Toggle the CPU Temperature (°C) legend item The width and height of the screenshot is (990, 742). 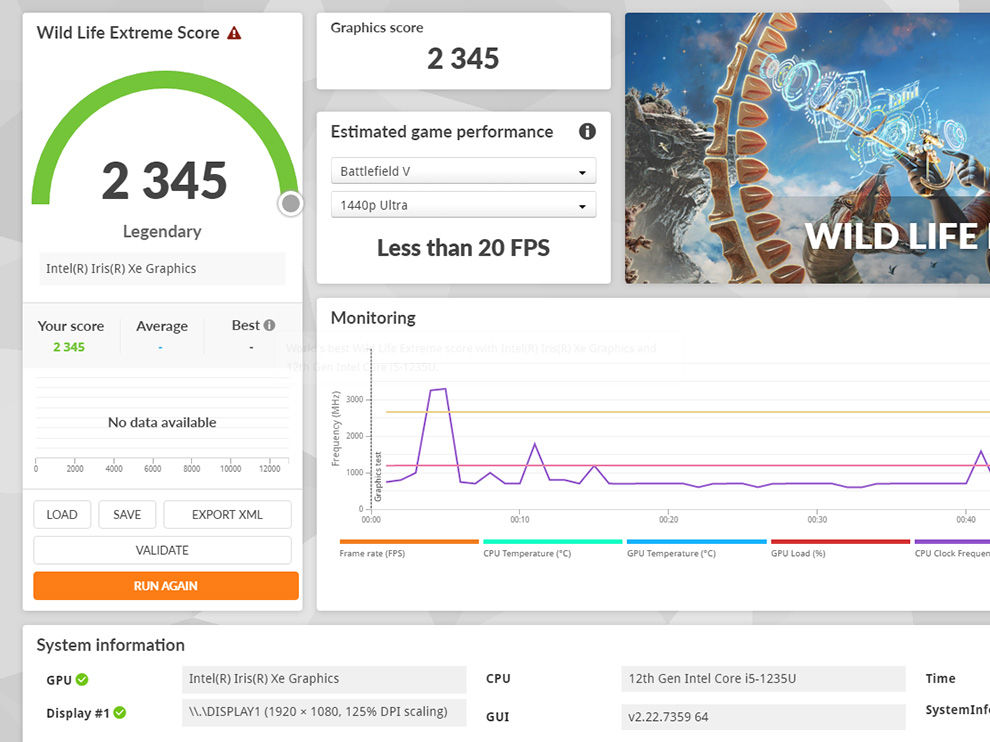point(552,548)
